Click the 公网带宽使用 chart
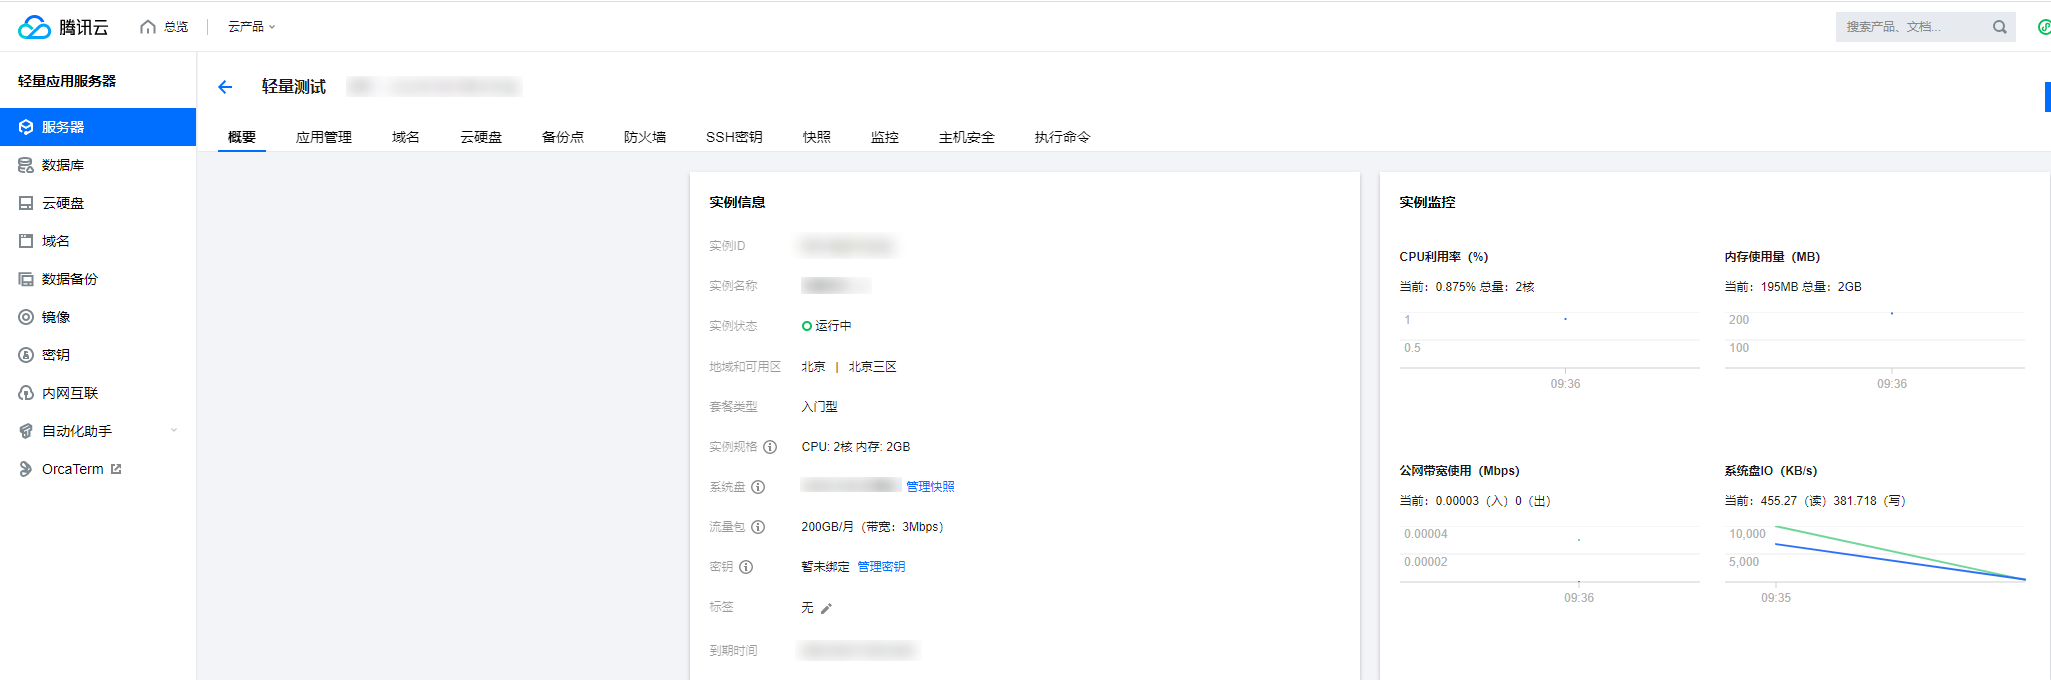The image size is (2051, 680). coord(1549,564)
